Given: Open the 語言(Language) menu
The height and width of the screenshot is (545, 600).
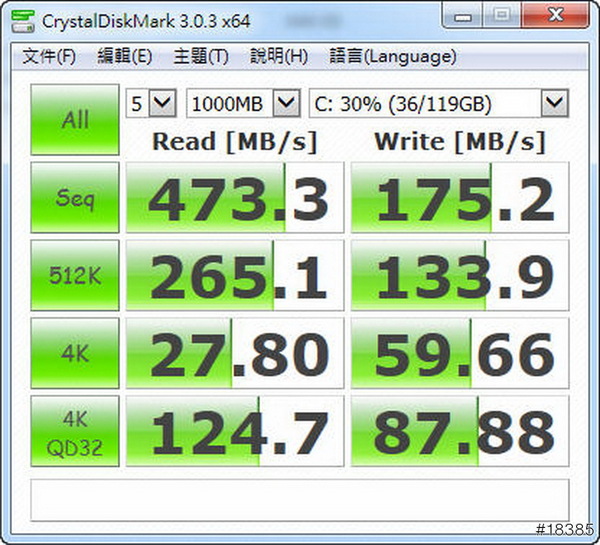Looking at the screenshot, I should [393, 57].
